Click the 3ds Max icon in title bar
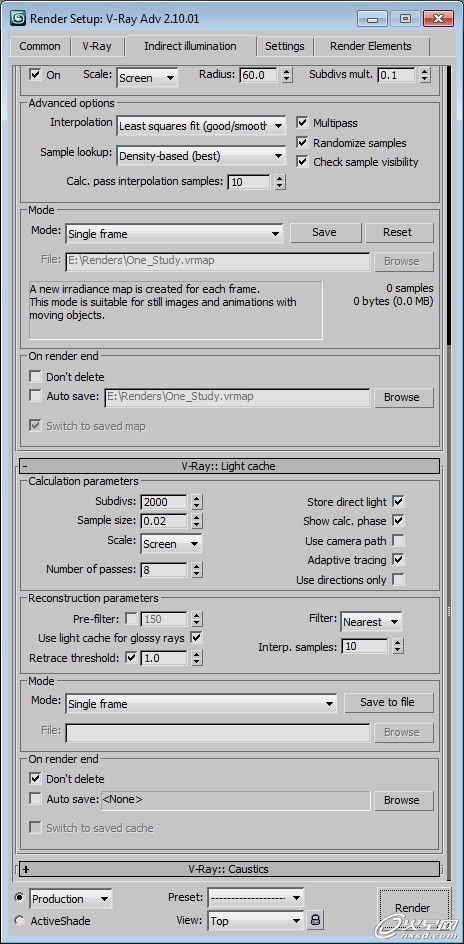 [19, 18]
